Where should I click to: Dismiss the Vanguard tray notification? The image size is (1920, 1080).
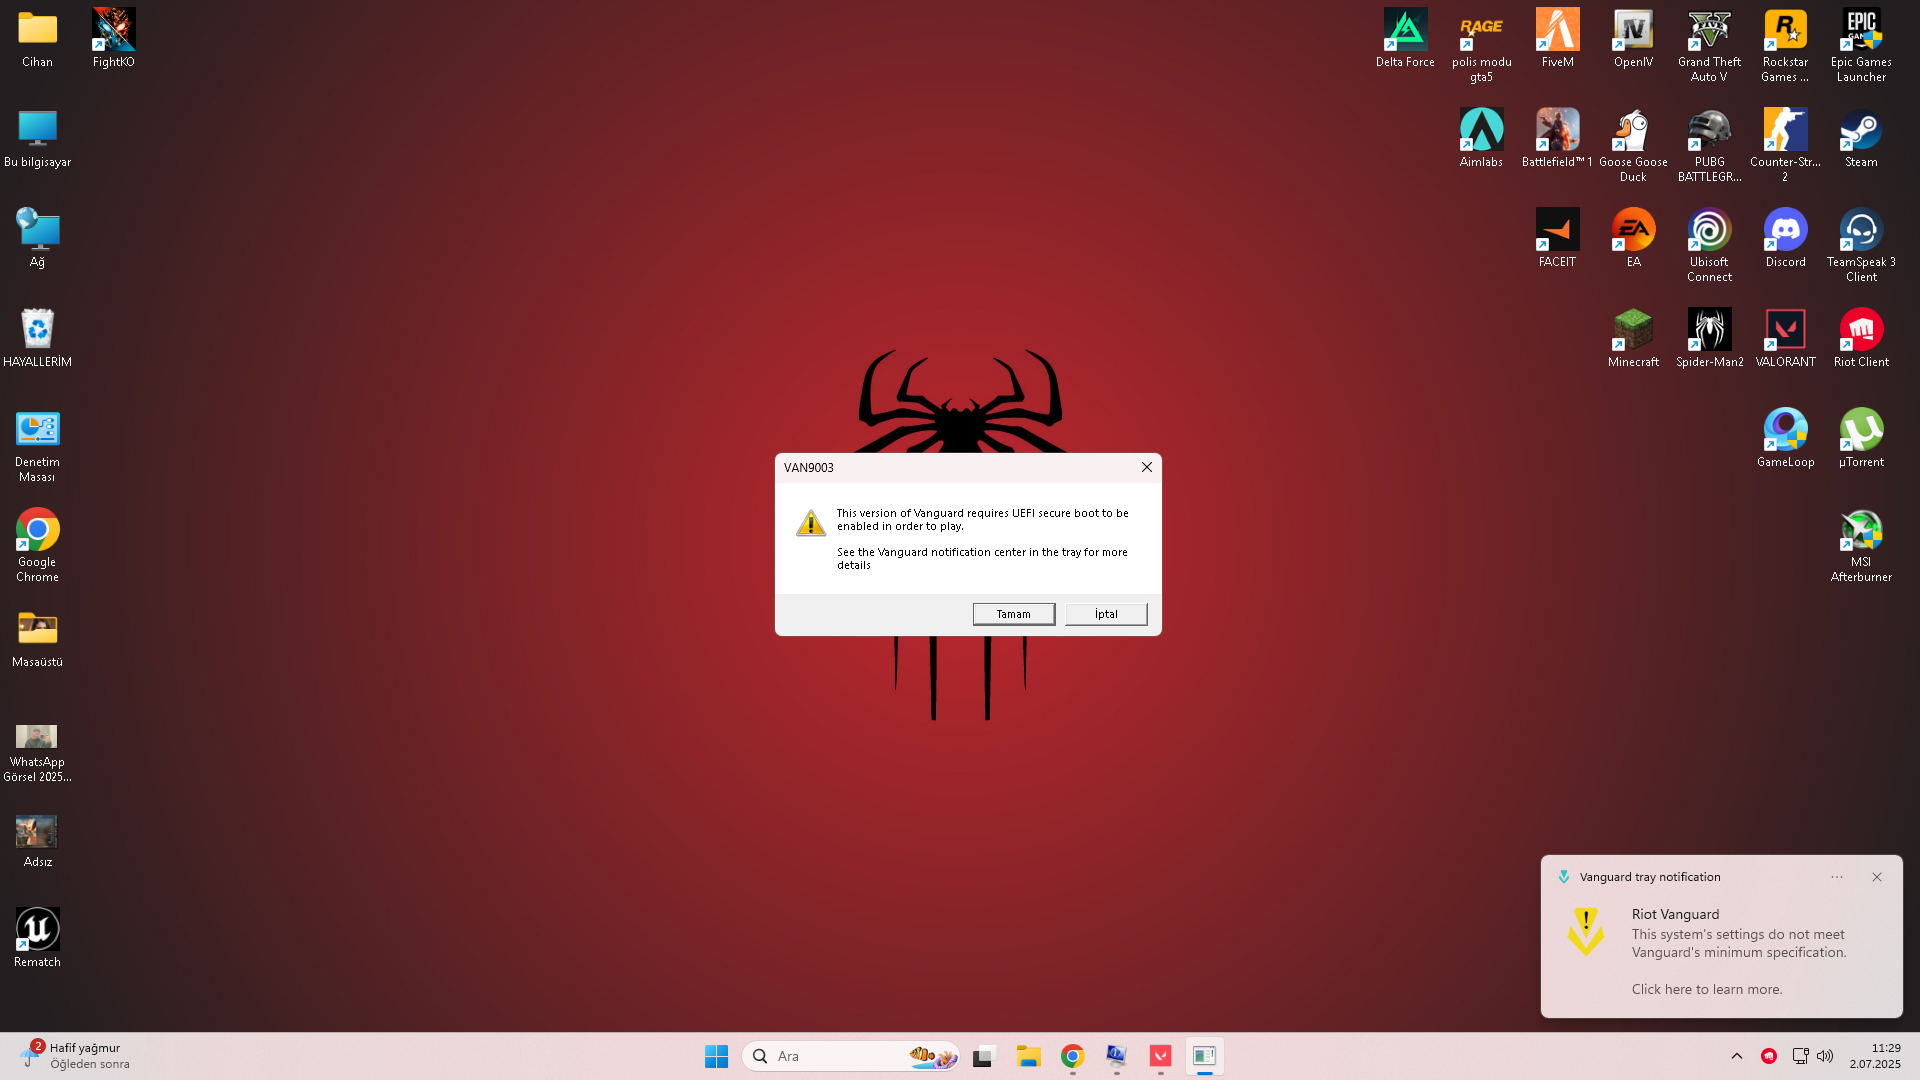point(1877,877)
